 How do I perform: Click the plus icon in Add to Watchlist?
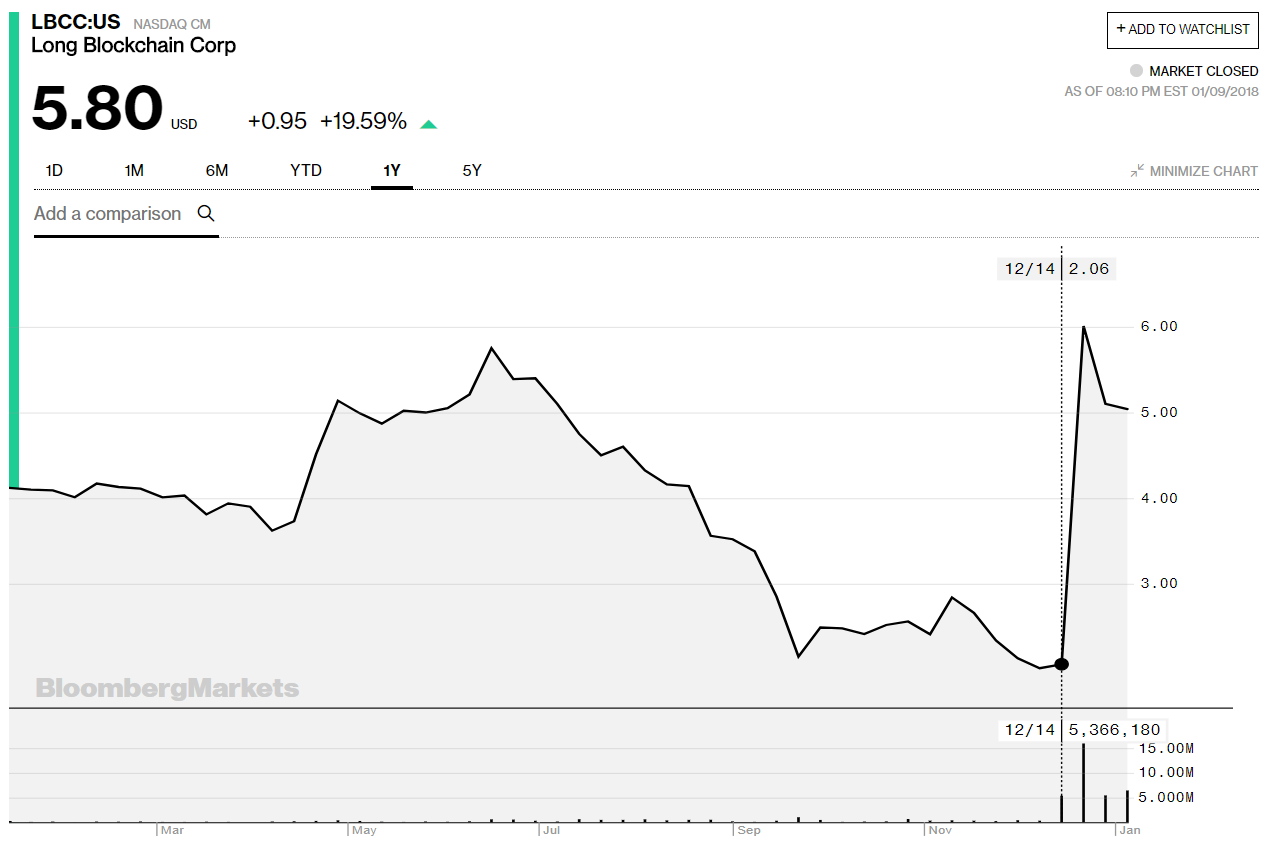click(x=1121, y=29)
